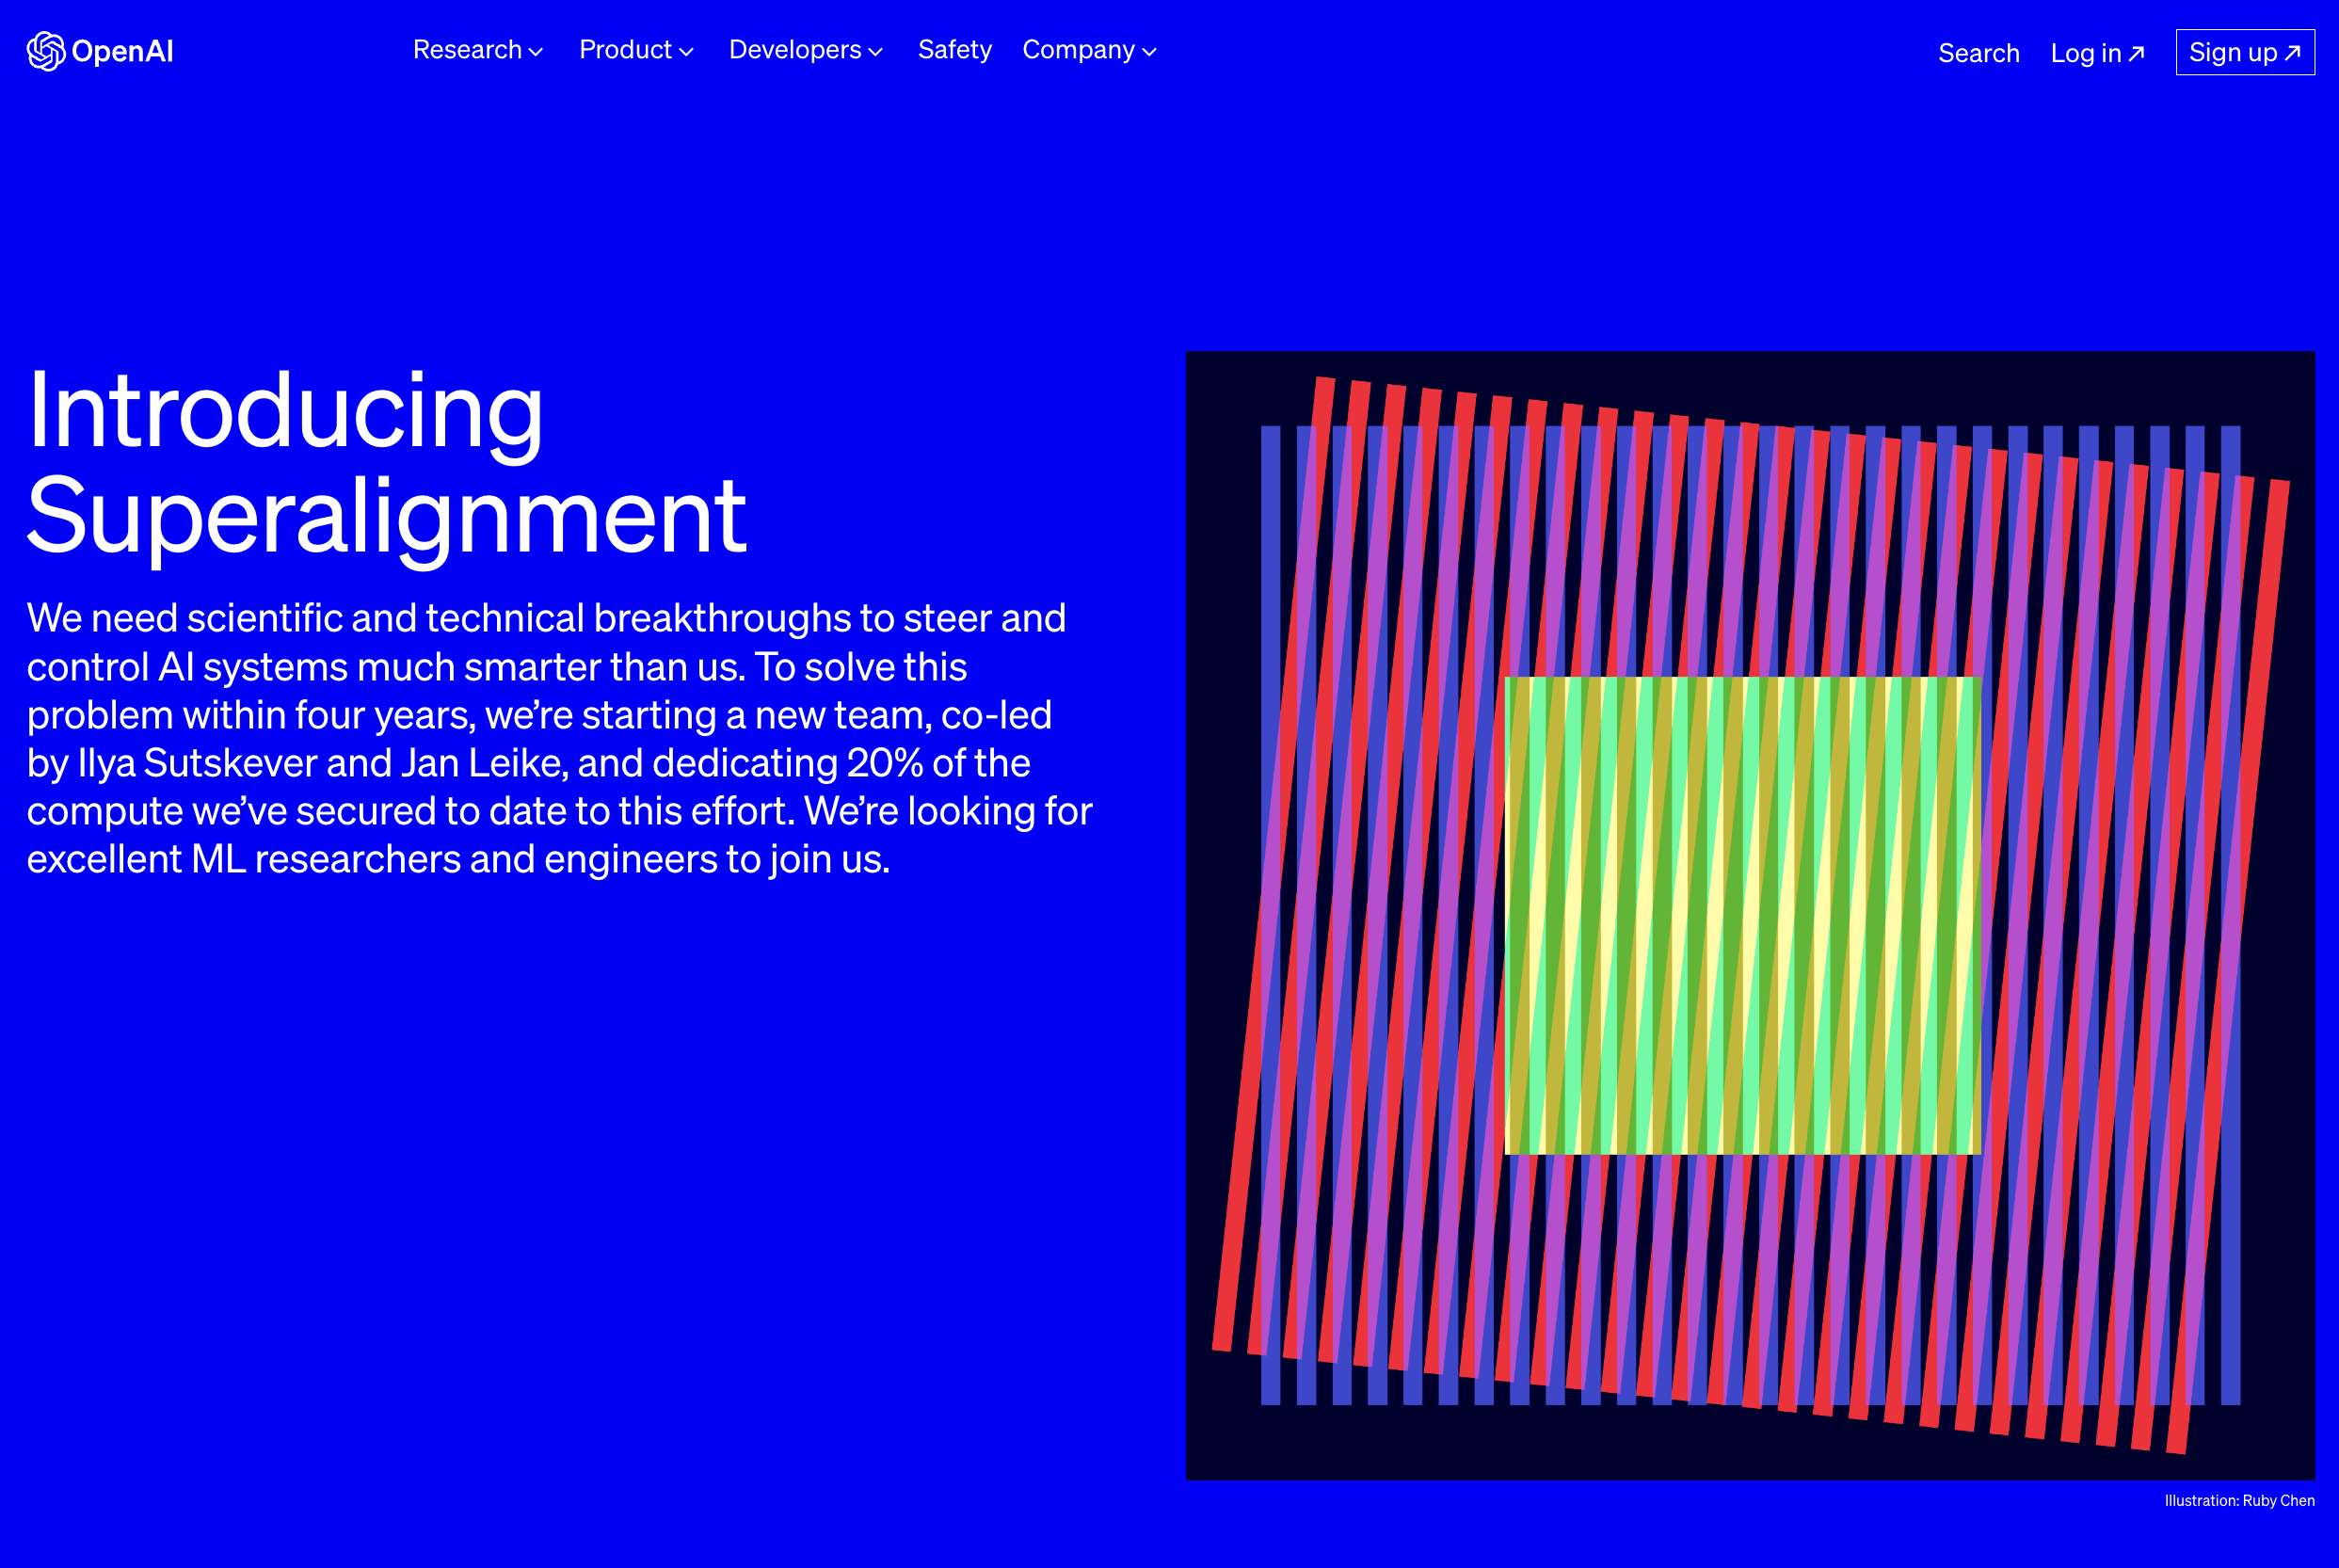Click the Log in link

tap(2085, 53)
